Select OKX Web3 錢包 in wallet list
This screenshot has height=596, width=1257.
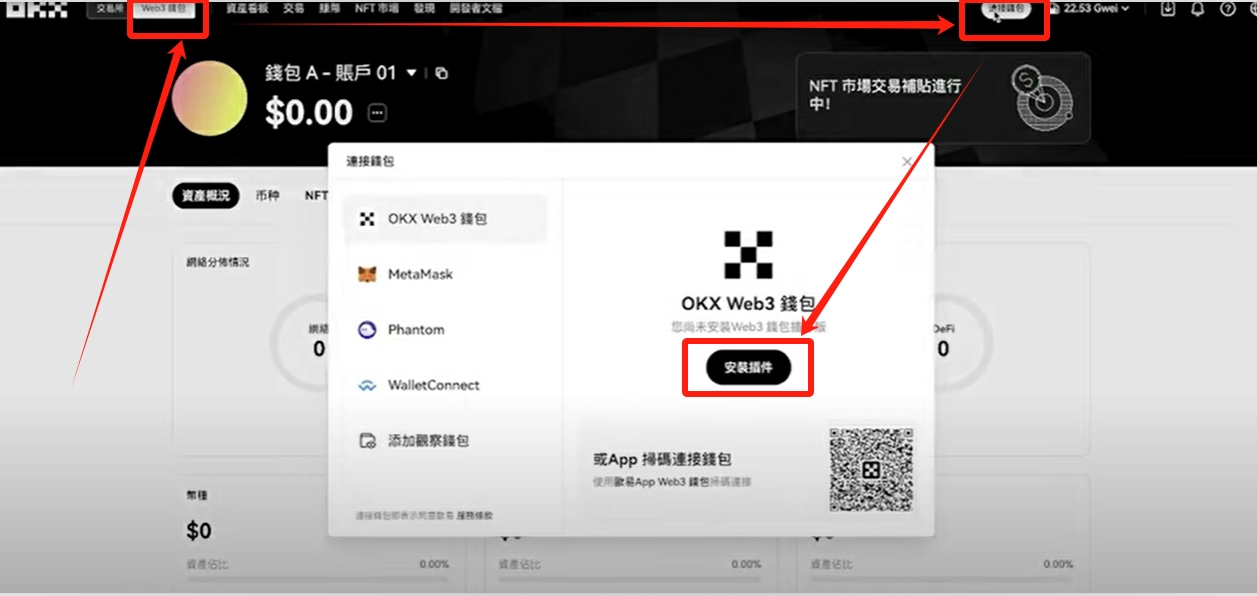pyautogui.click(x=446, y=219)
